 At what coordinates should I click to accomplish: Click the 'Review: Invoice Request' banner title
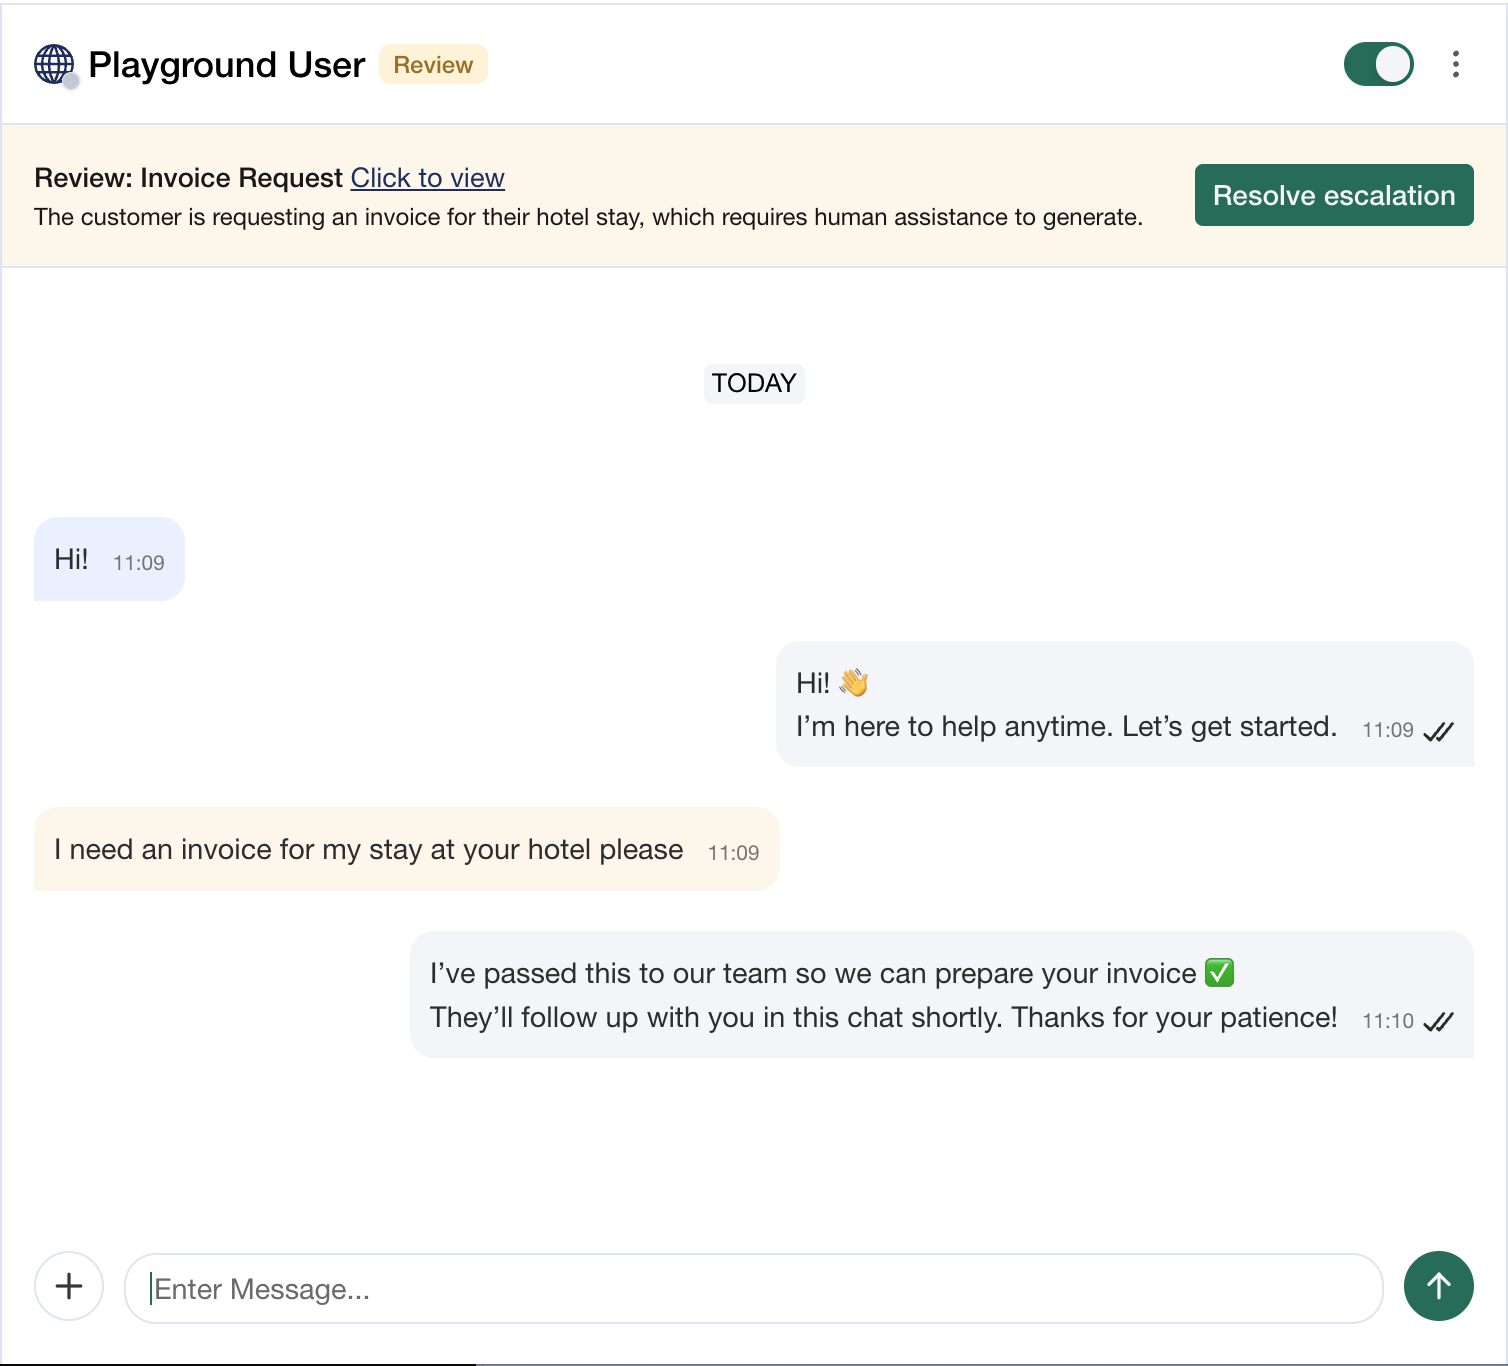click(x=188, y=178)
